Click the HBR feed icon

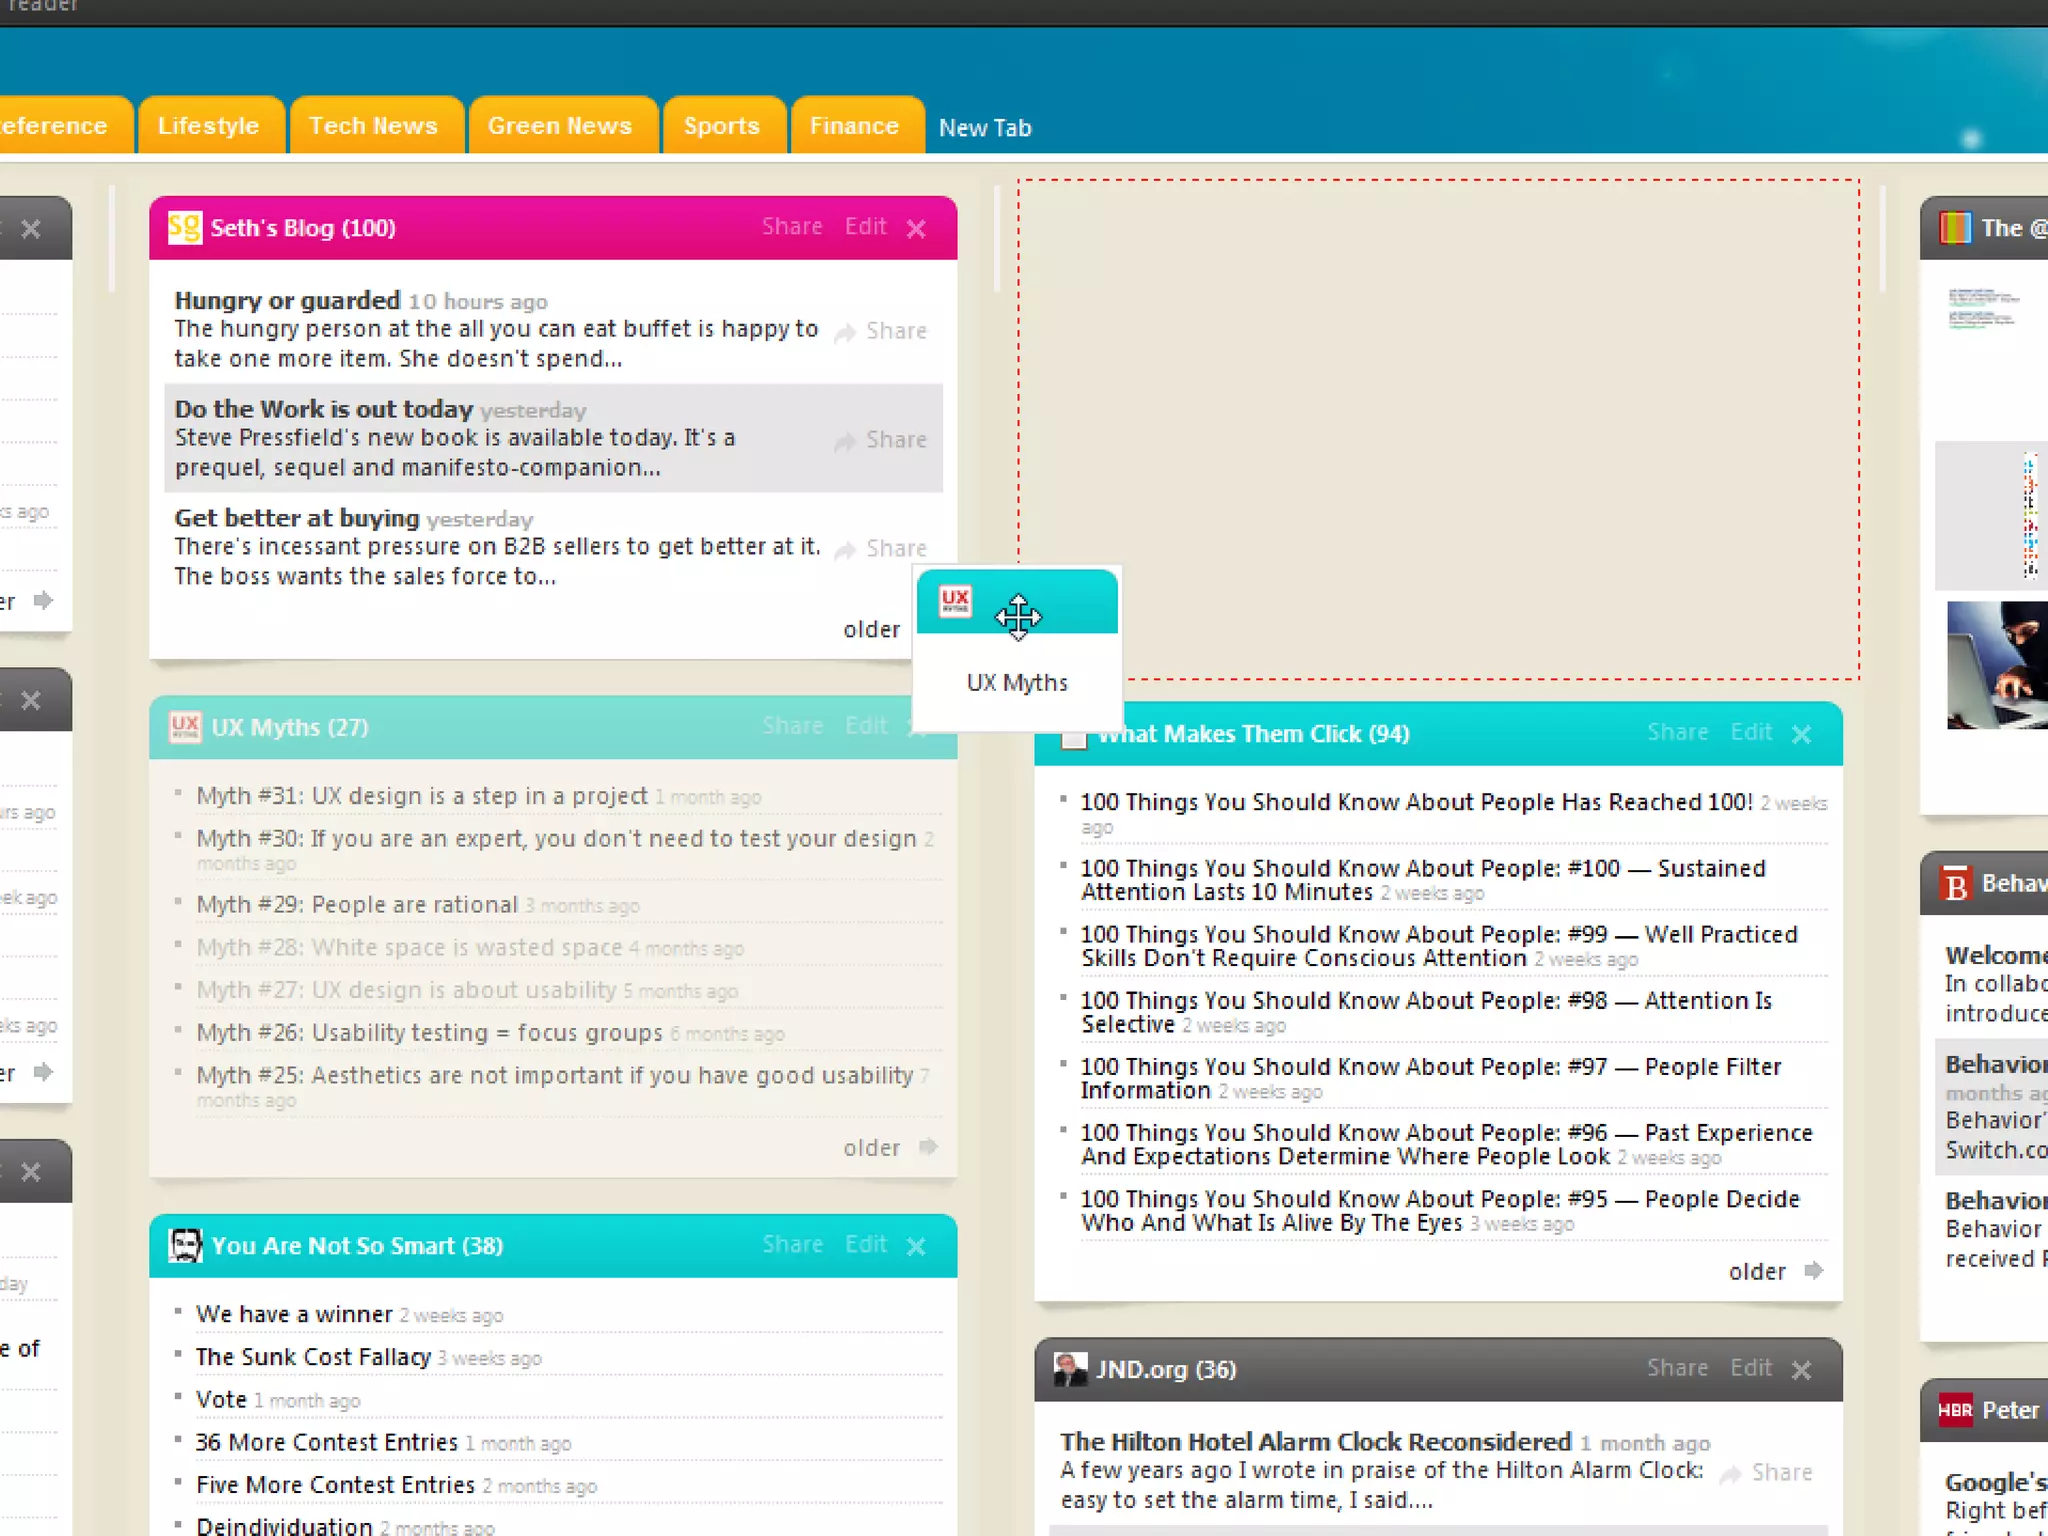click(1955, 1410)
